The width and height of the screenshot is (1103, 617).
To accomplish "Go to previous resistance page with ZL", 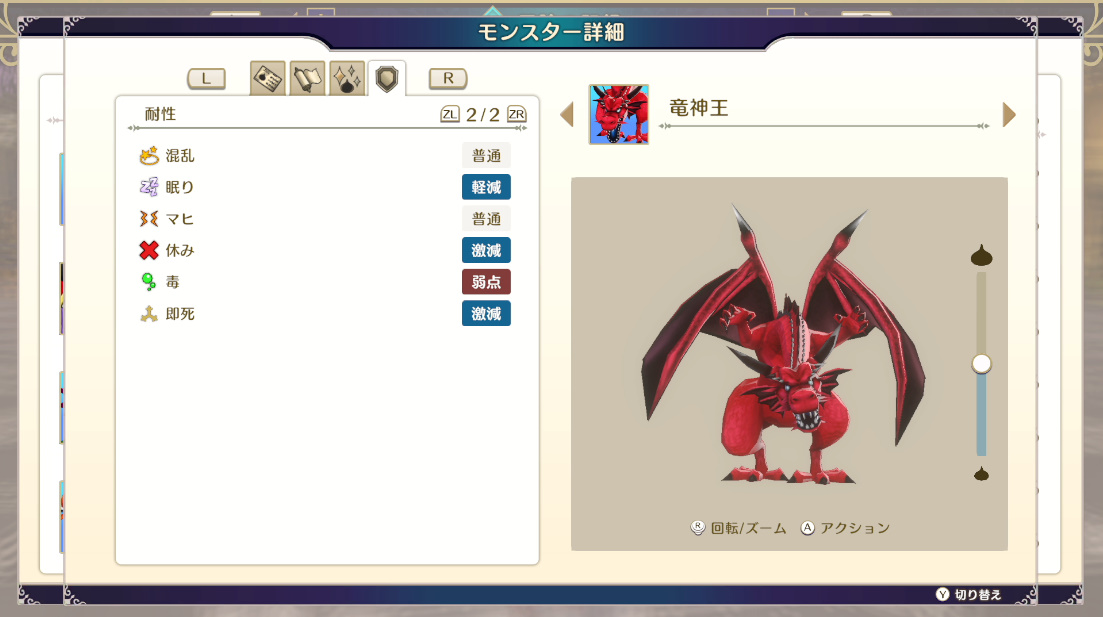I will pos(450,114).
